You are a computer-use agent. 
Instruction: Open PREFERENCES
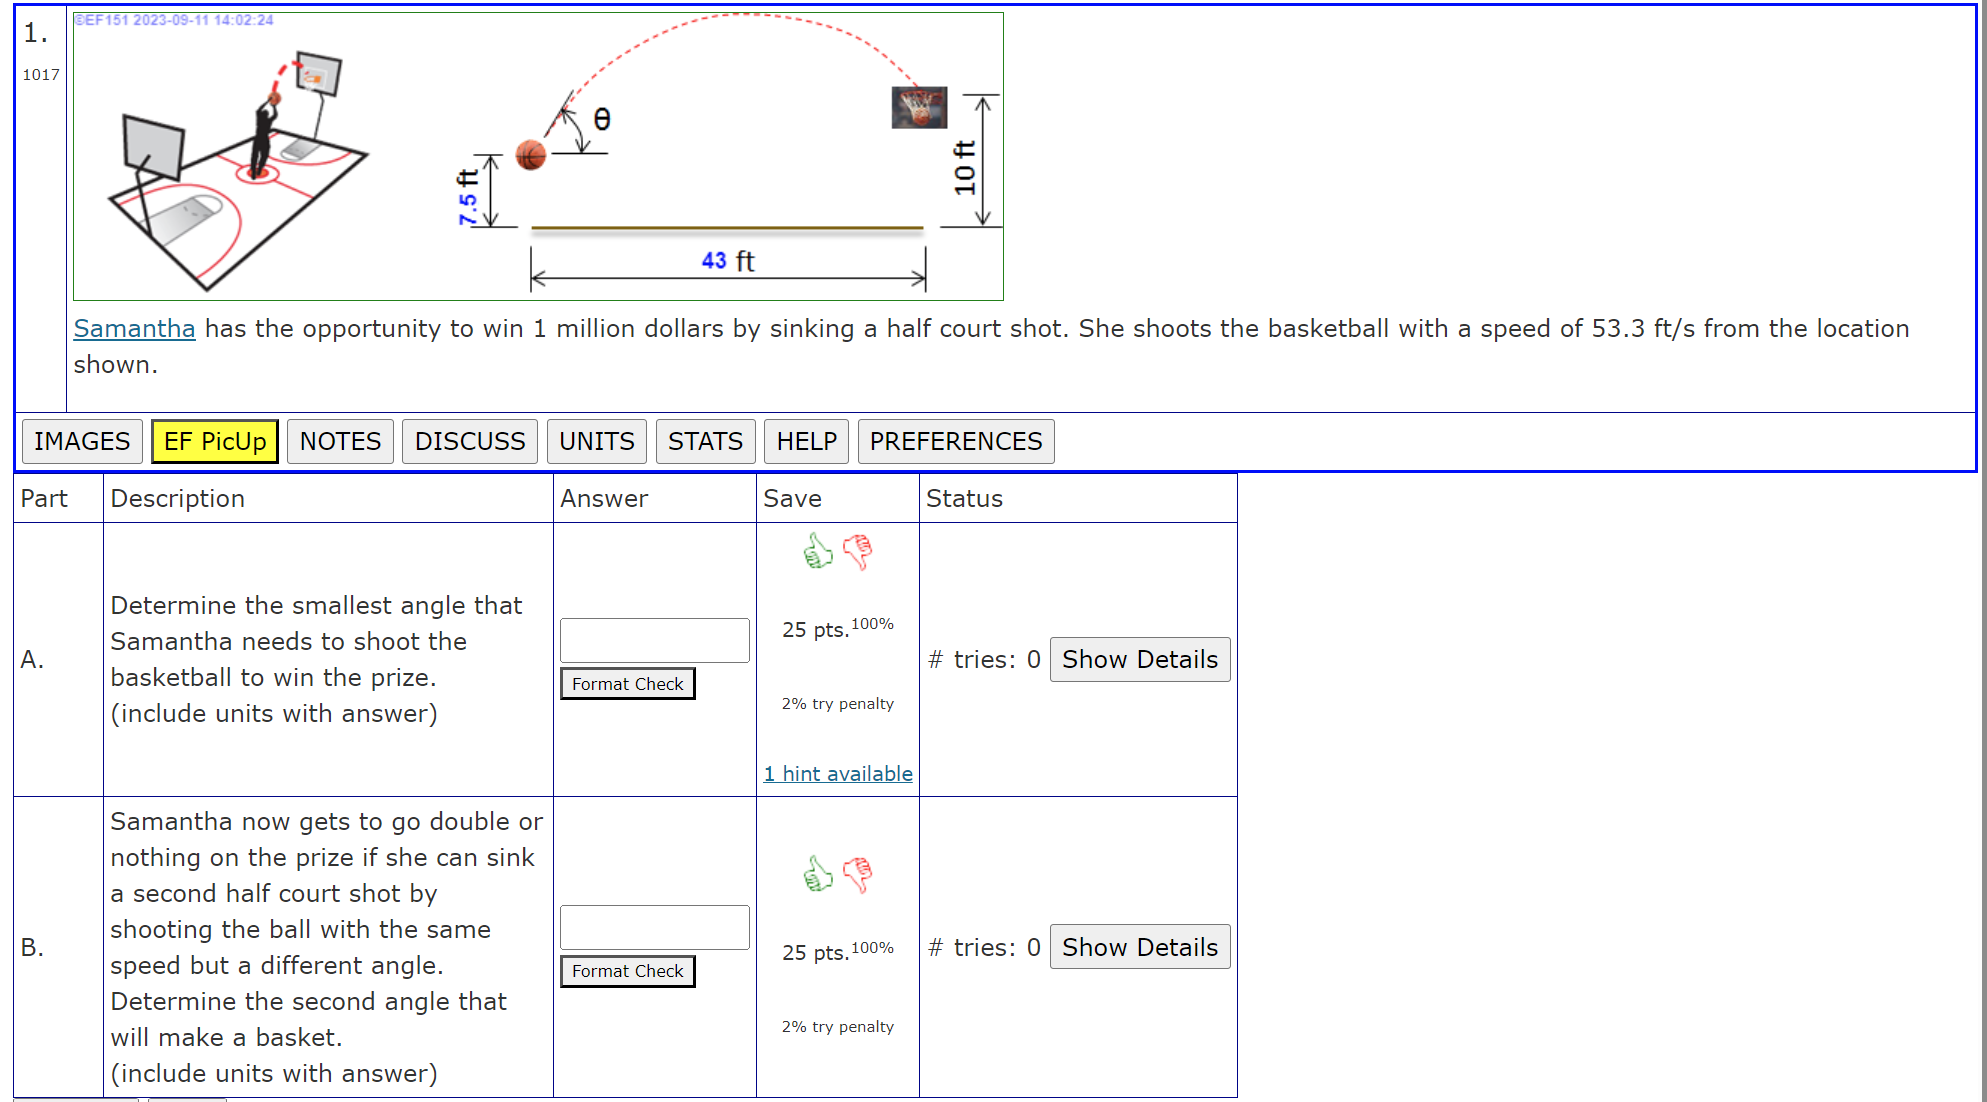955,441
